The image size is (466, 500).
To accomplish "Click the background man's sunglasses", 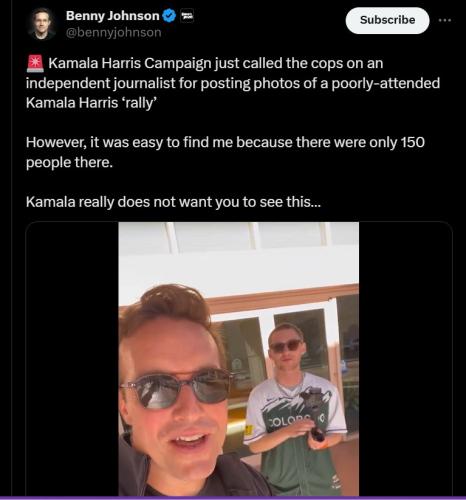I will click(286, 346).
